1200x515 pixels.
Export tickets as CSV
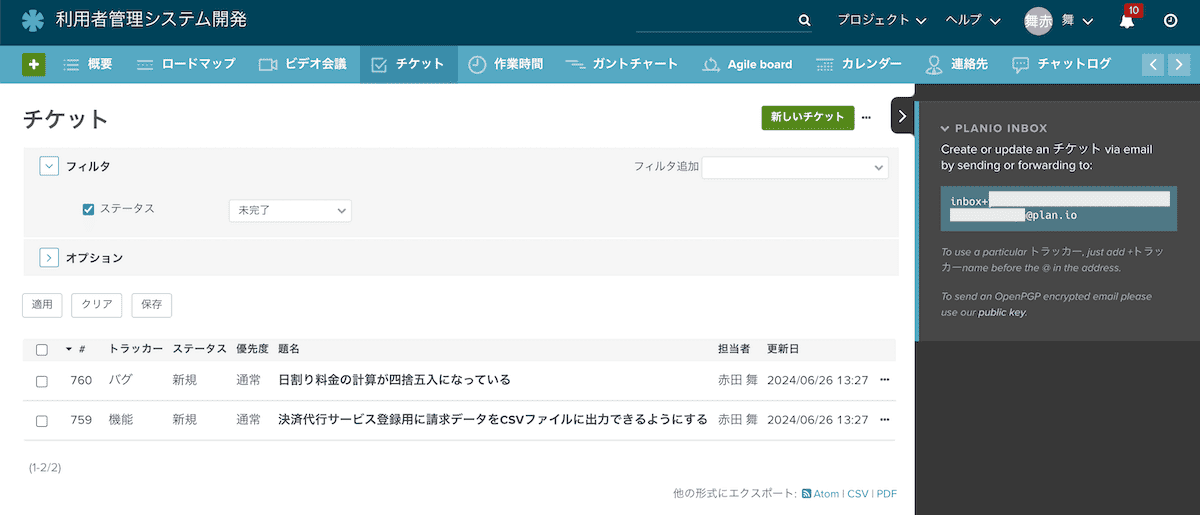(x=858, y=494)
